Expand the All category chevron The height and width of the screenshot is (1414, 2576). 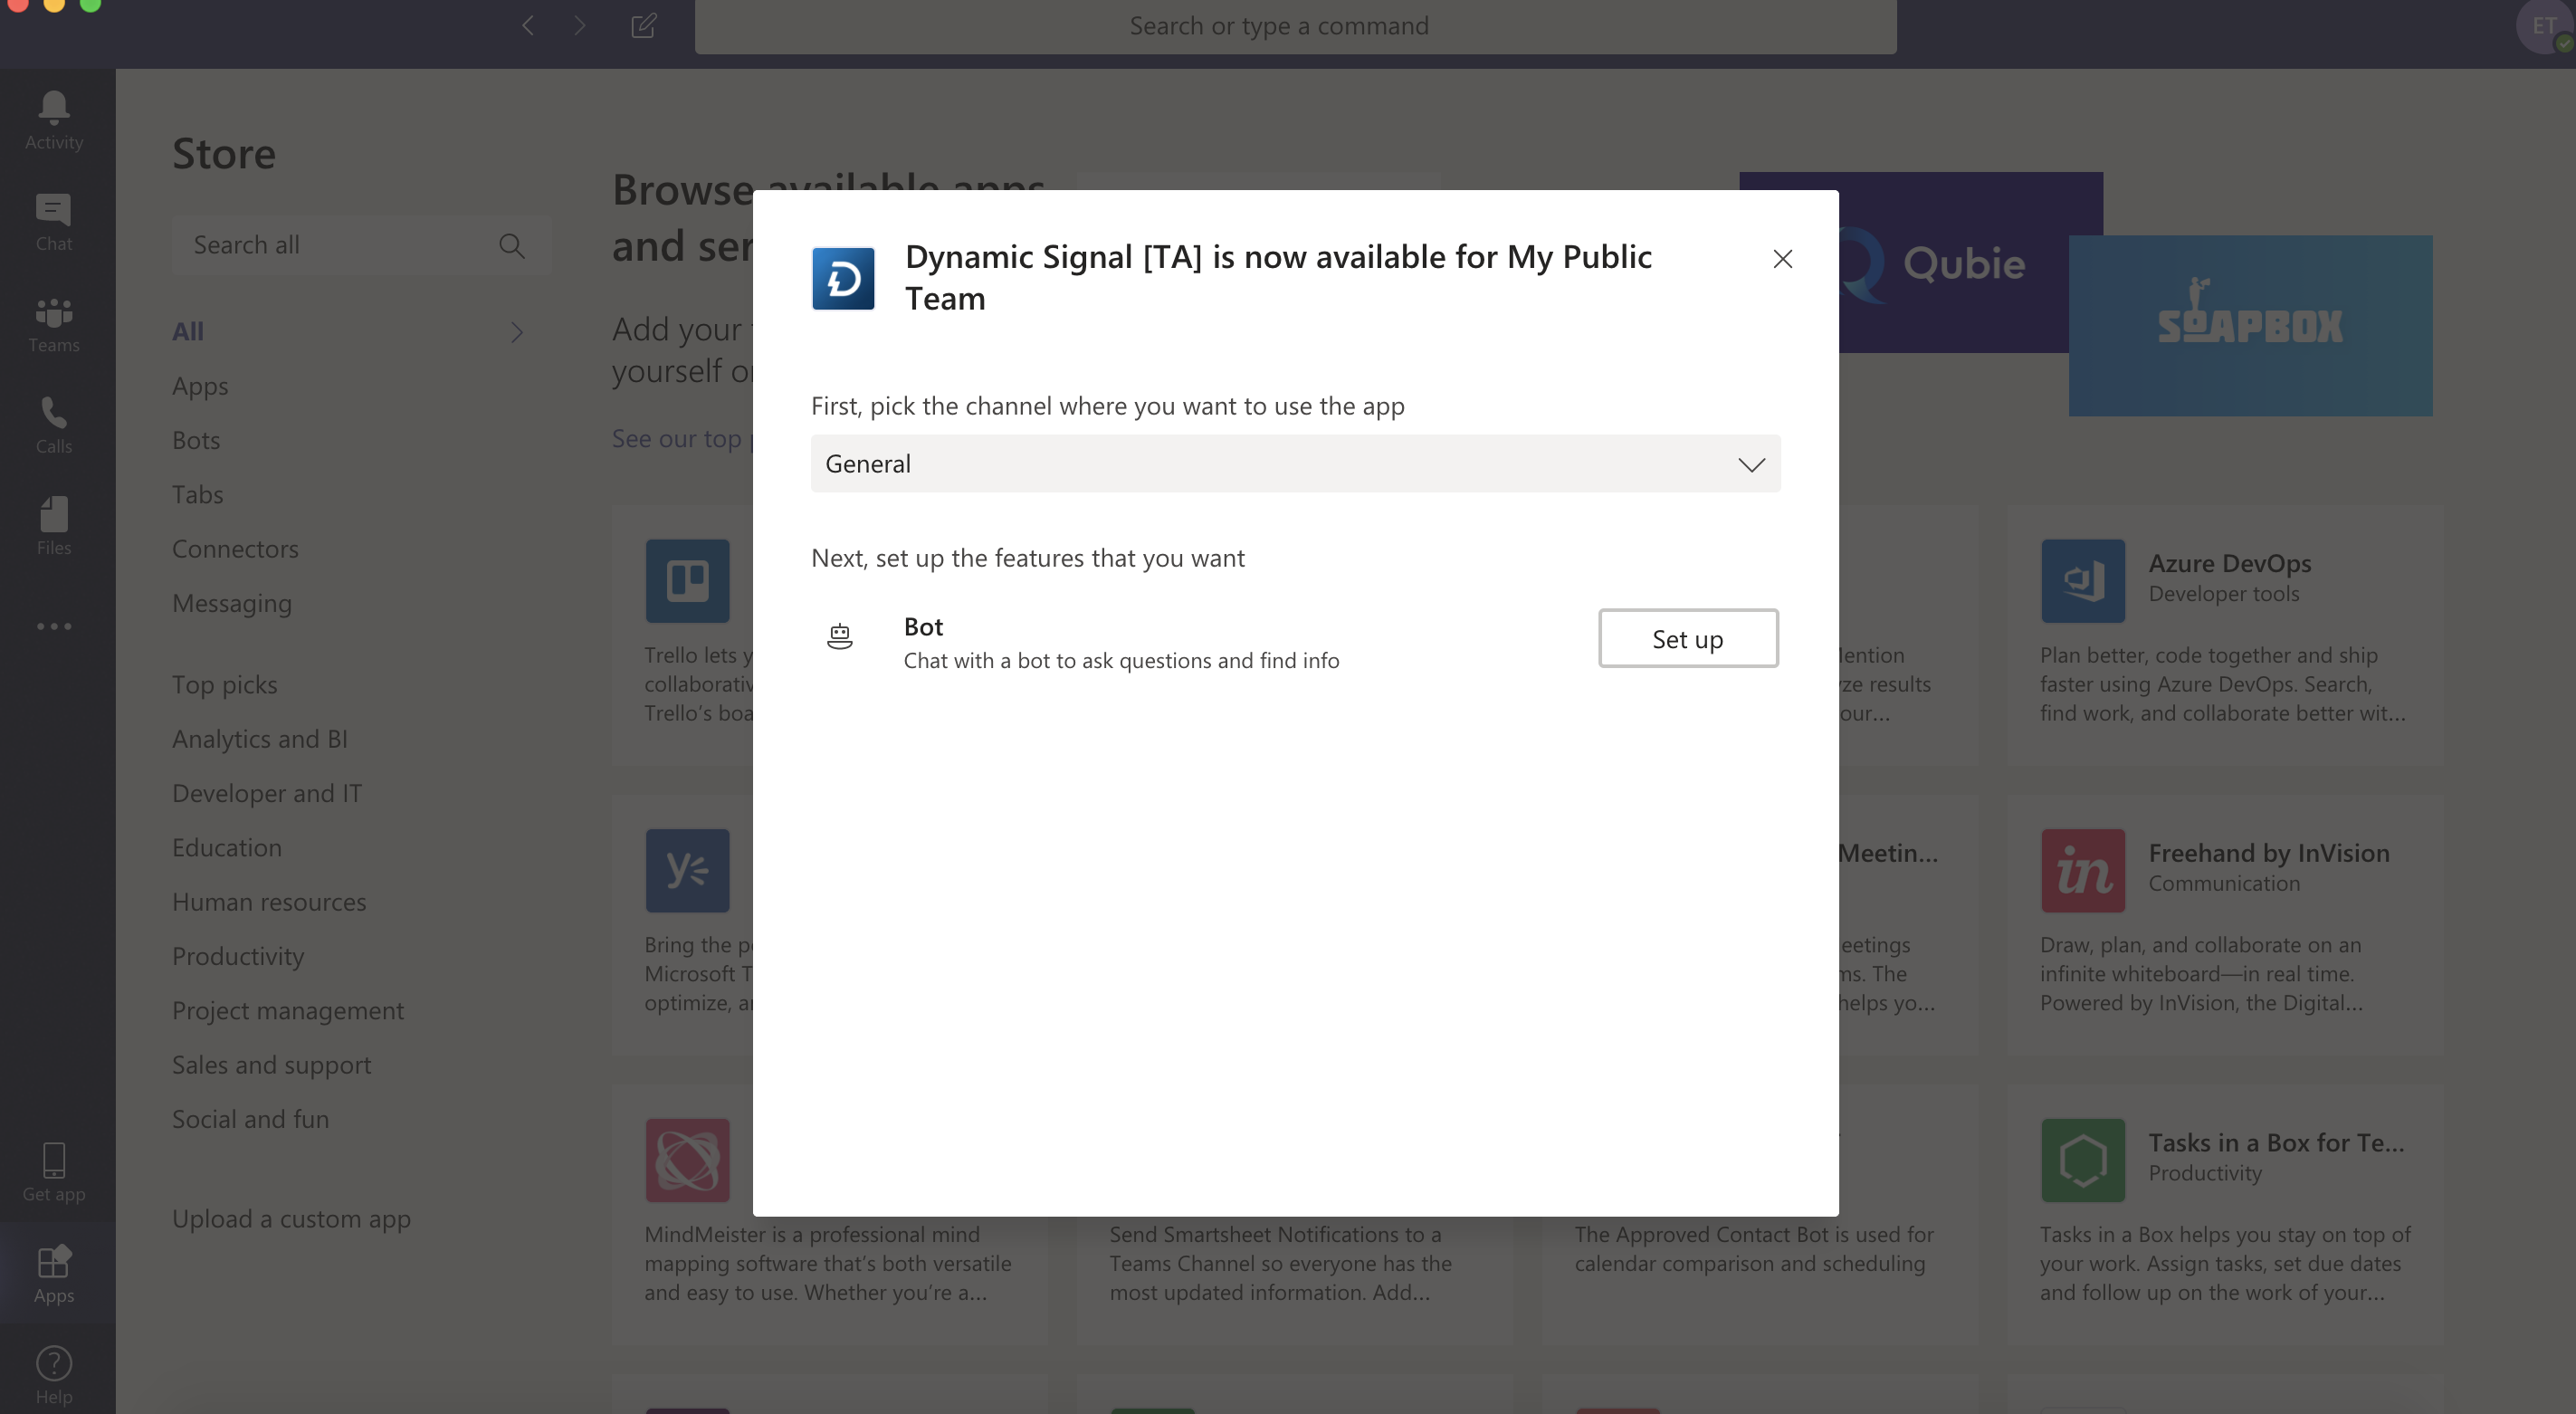(x=517, y=332)
